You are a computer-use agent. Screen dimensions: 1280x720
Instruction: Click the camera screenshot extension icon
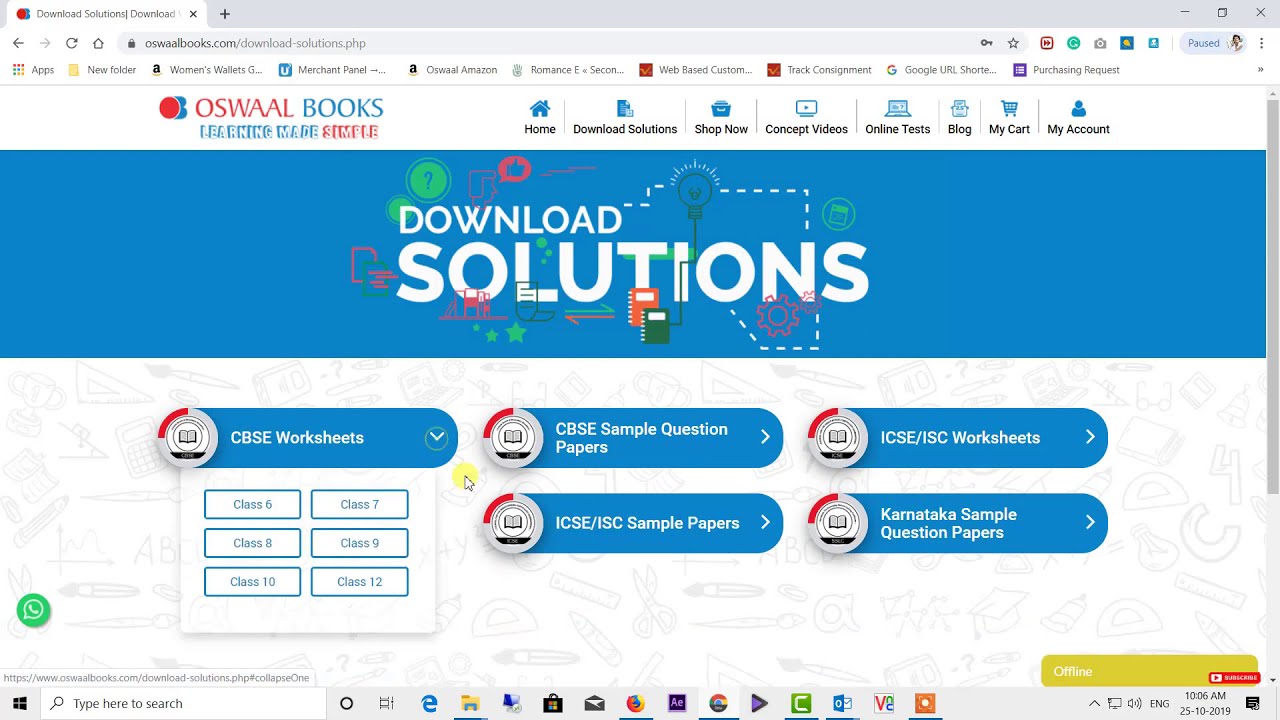(1100, 43)
